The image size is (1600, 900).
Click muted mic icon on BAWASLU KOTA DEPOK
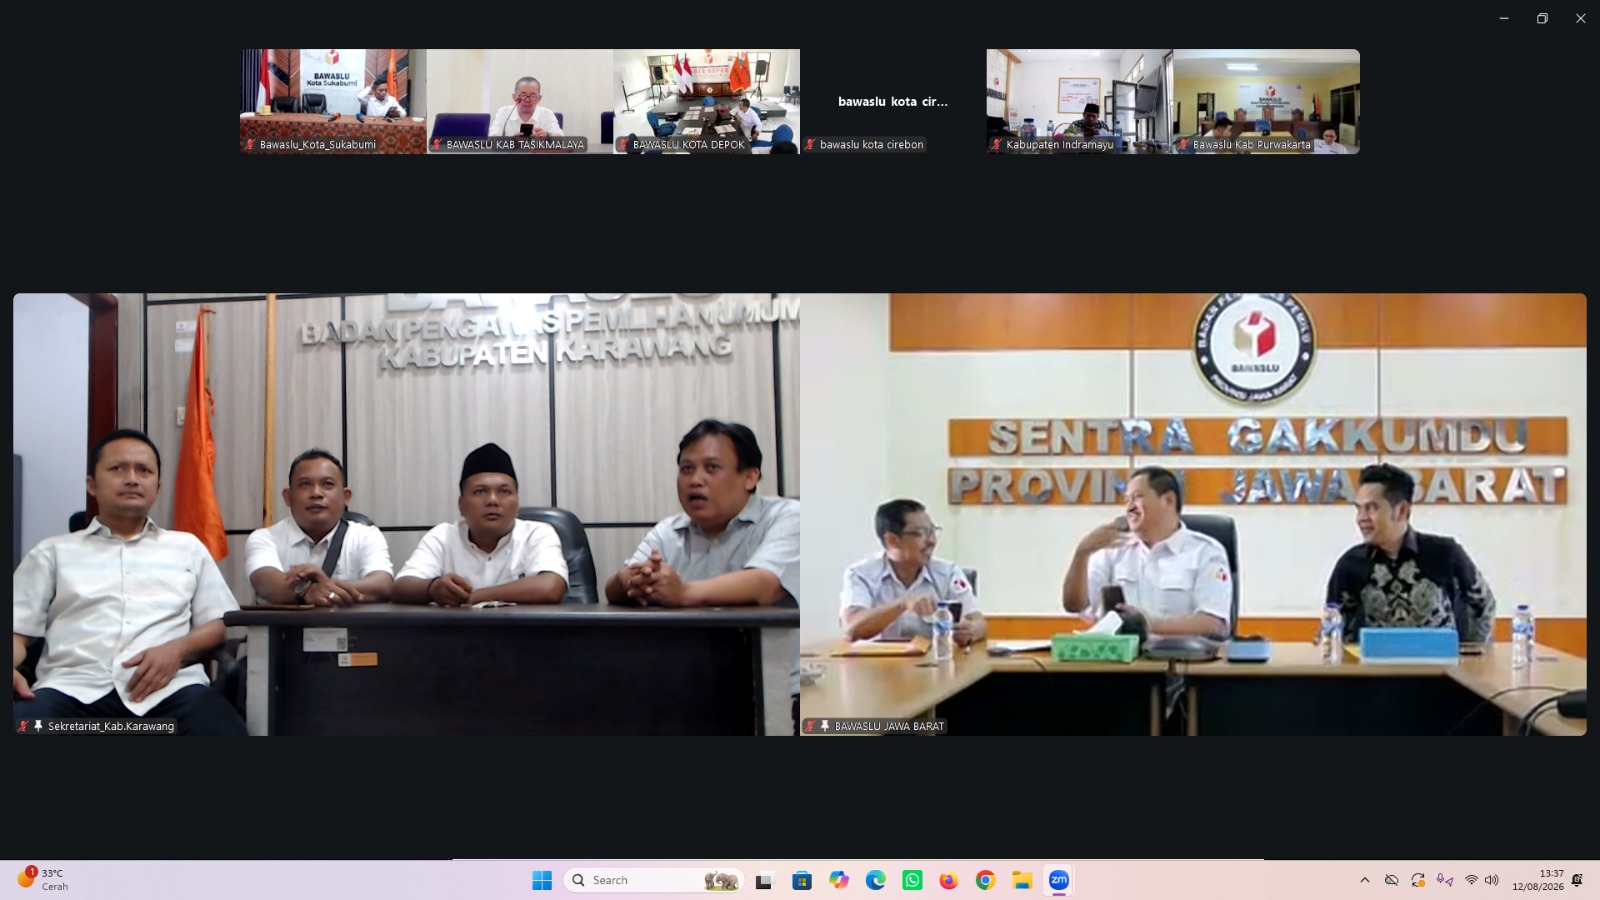tap(623, 144)
